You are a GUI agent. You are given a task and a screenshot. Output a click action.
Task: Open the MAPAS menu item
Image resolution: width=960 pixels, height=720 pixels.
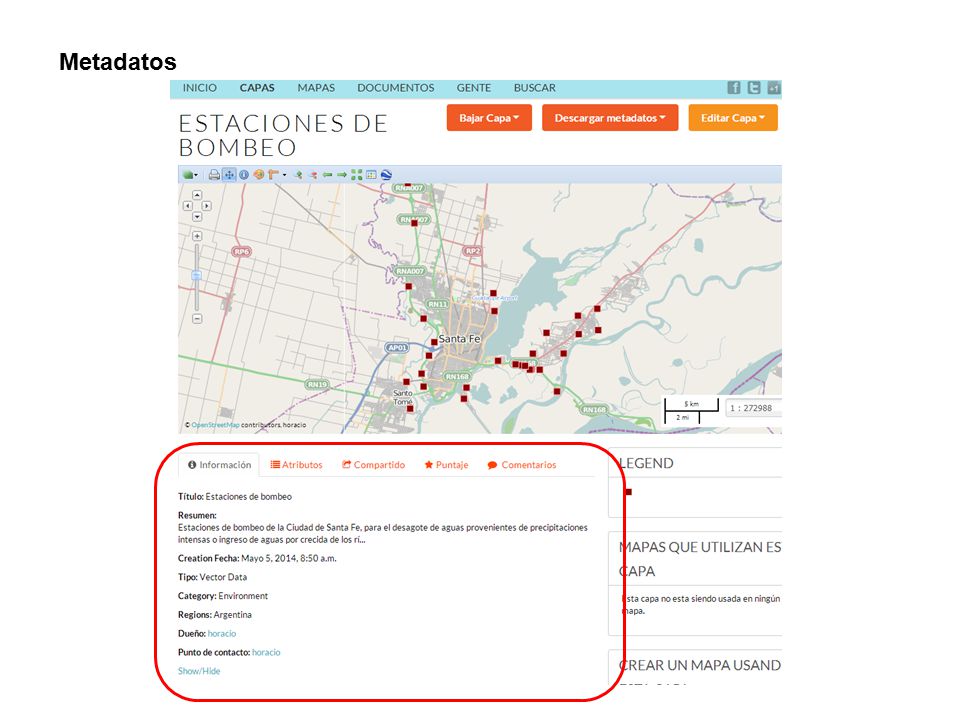click(316, 88)
